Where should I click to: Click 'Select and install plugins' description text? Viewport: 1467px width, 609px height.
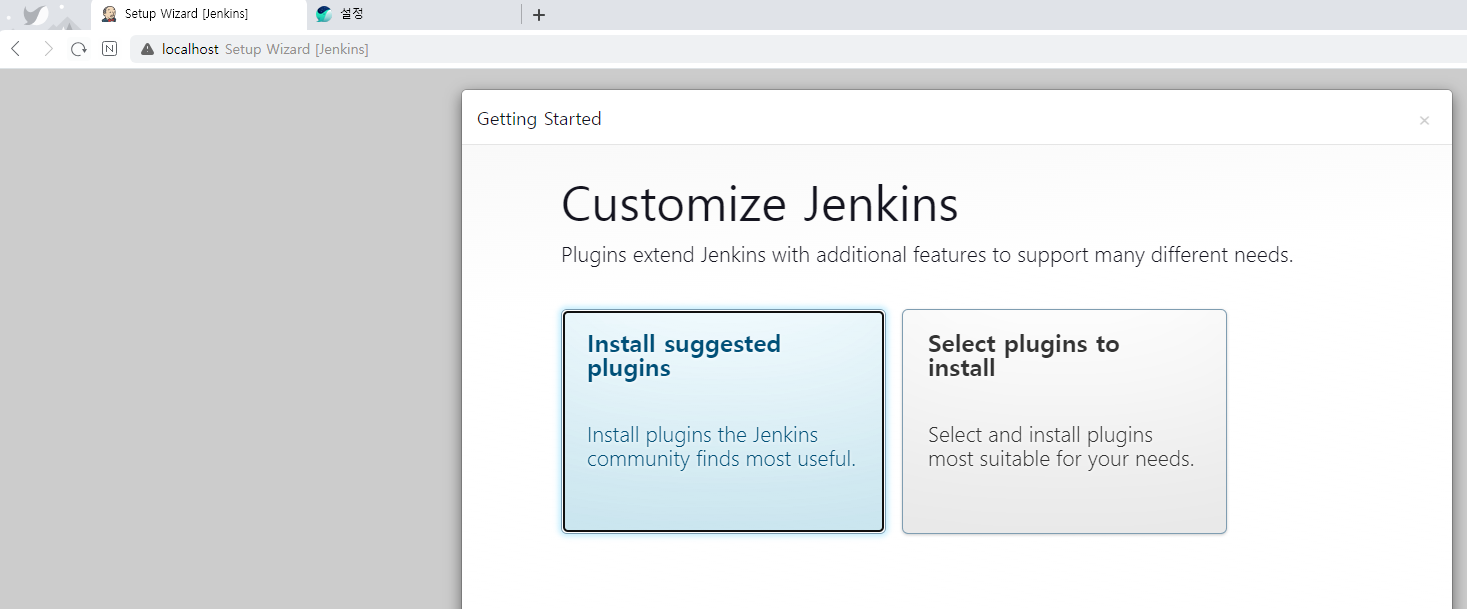1061,447
